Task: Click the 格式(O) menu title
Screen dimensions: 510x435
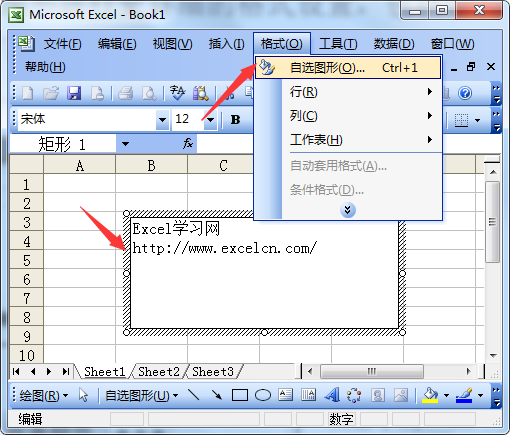Action: (282, 44)
